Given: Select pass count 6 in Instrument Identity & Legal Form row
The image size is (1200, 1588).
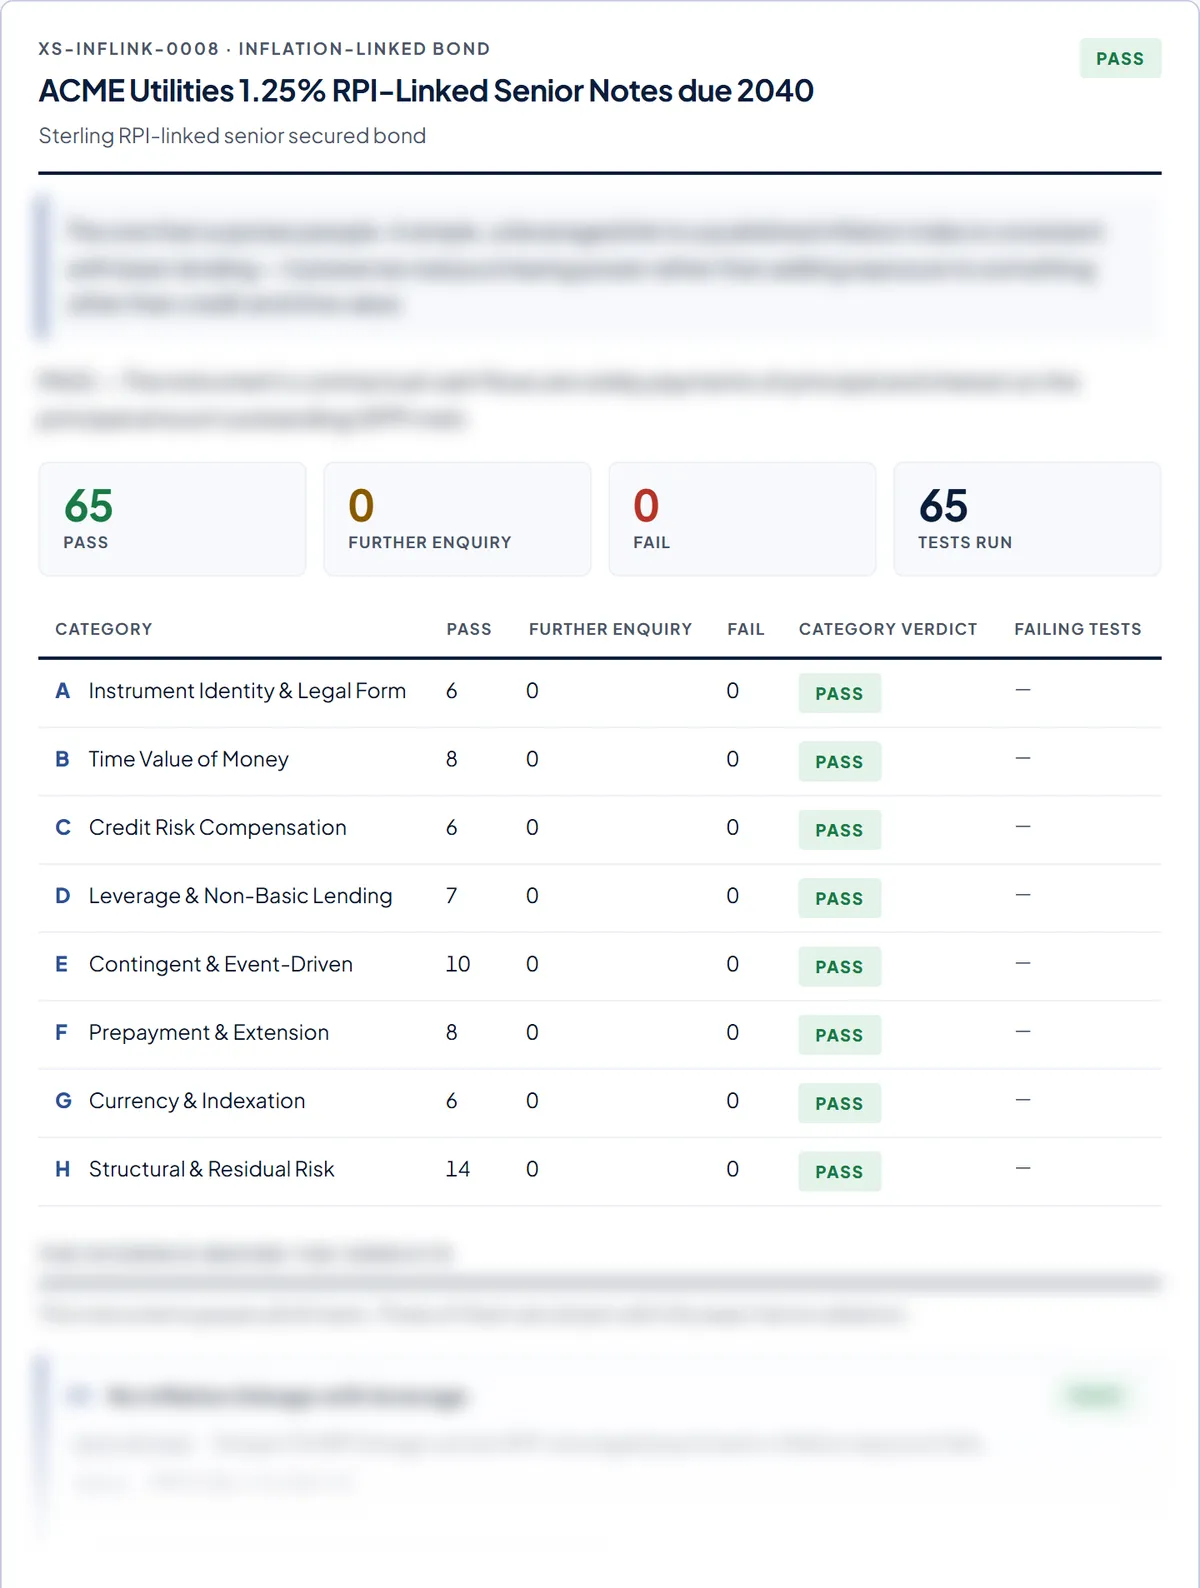Looking at the screenshot, I should tap(452, 691).
